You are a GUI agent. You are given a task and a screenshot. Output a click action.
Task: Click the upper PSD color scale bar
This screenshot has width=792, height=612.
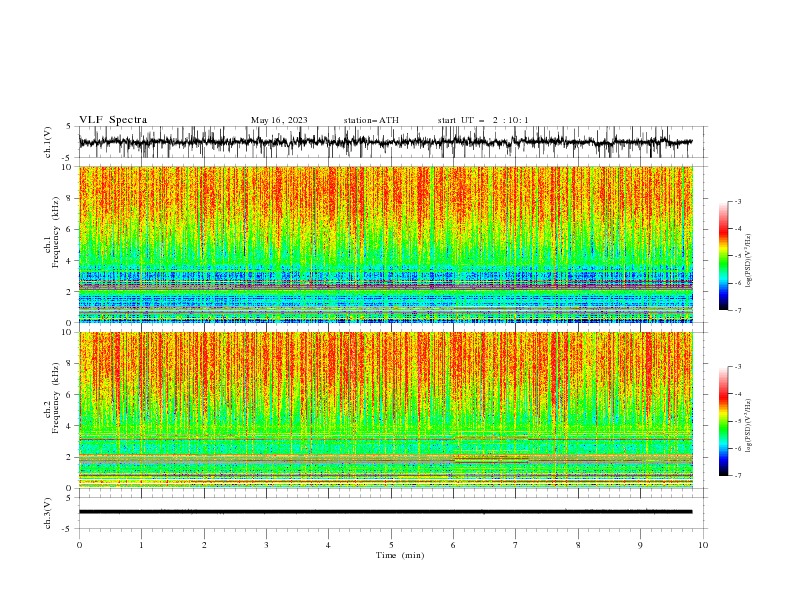point(724,256)
